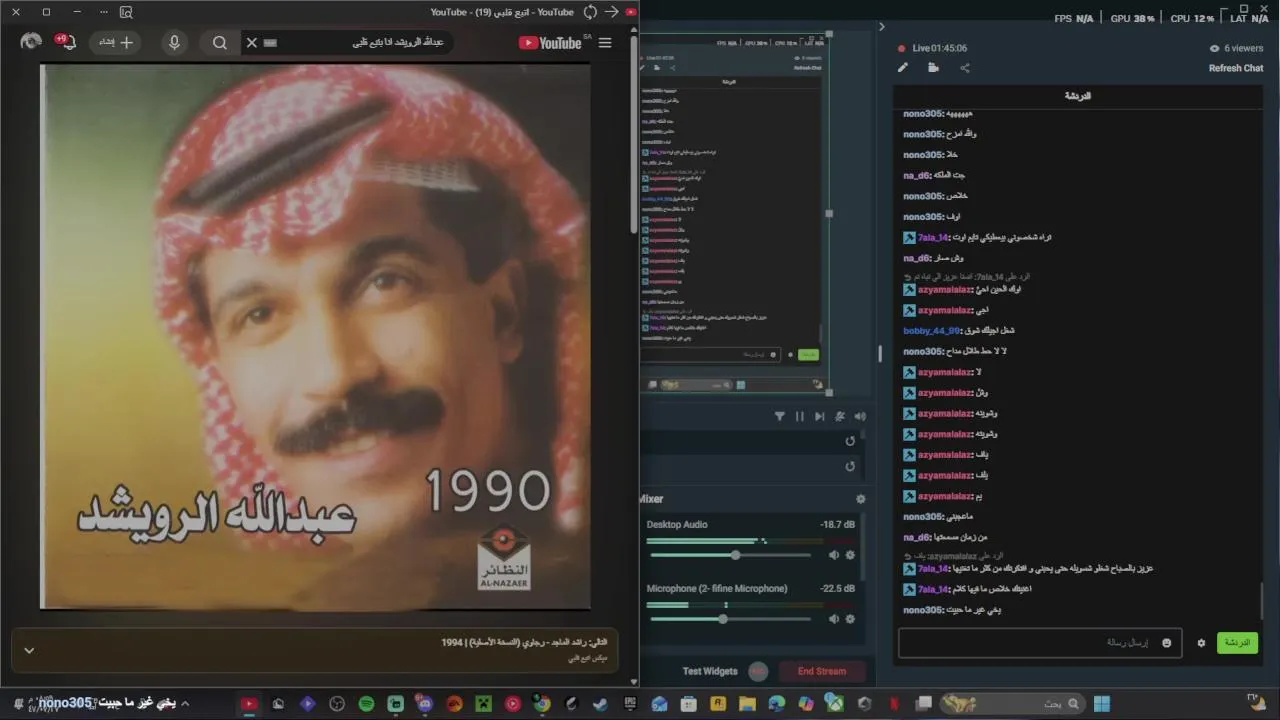Viewport: 1280px width, 720px height.
Task: Open the YouTube account avatar menu
Action: tap(31, 42)
